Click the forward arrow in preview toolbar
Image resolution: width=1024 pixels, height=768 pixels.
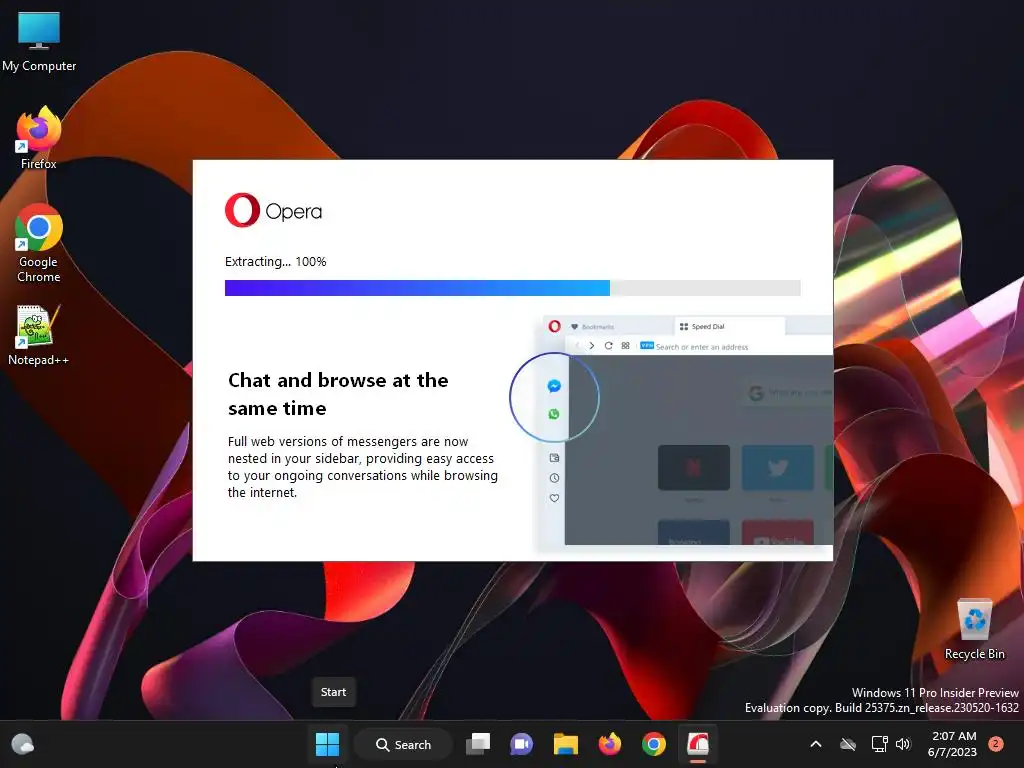tap(592, 345)
